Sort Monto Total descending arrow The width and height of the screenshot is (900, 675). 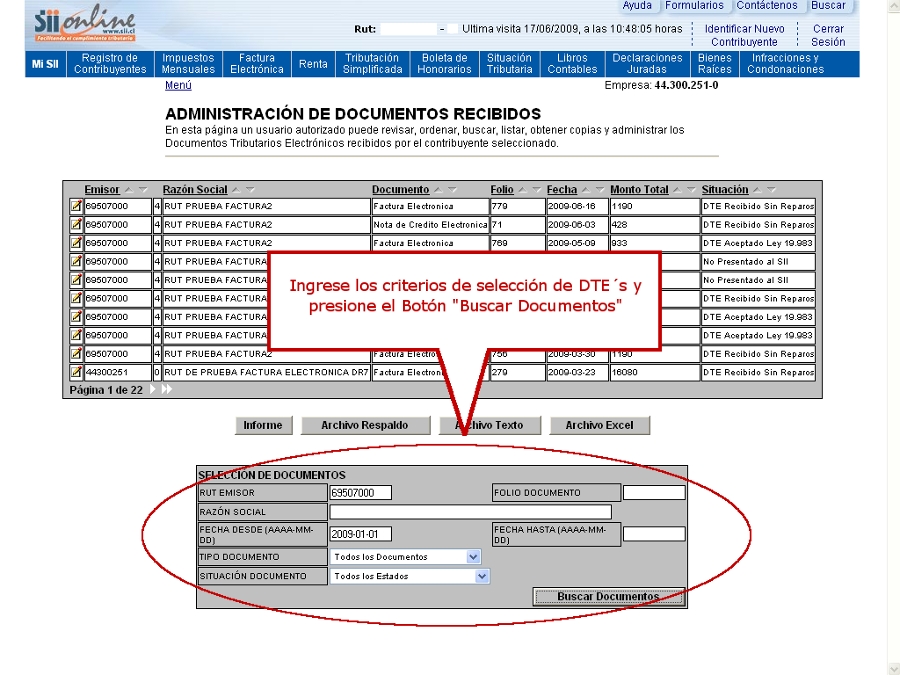691,189
